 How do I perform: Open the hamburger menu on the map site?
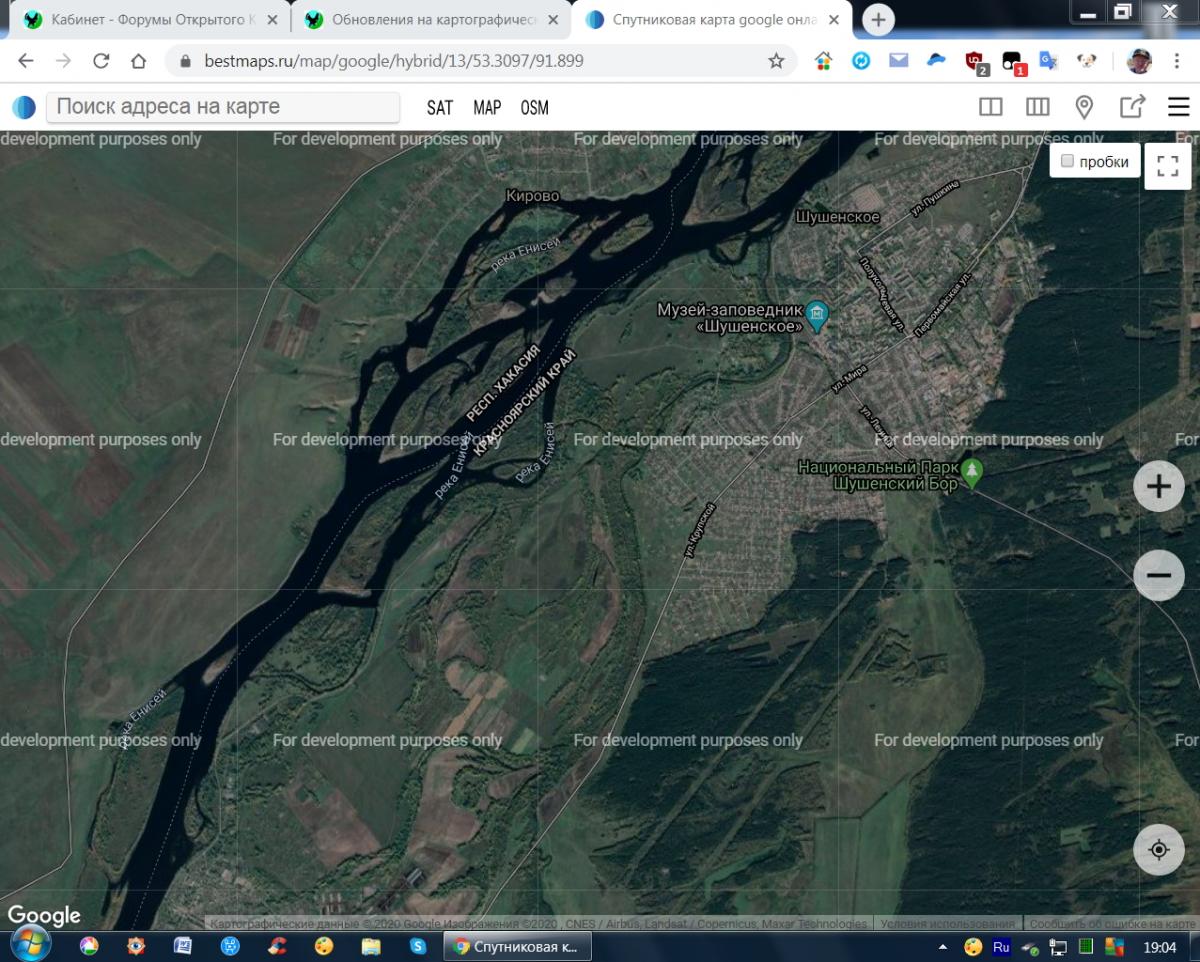1179,107
